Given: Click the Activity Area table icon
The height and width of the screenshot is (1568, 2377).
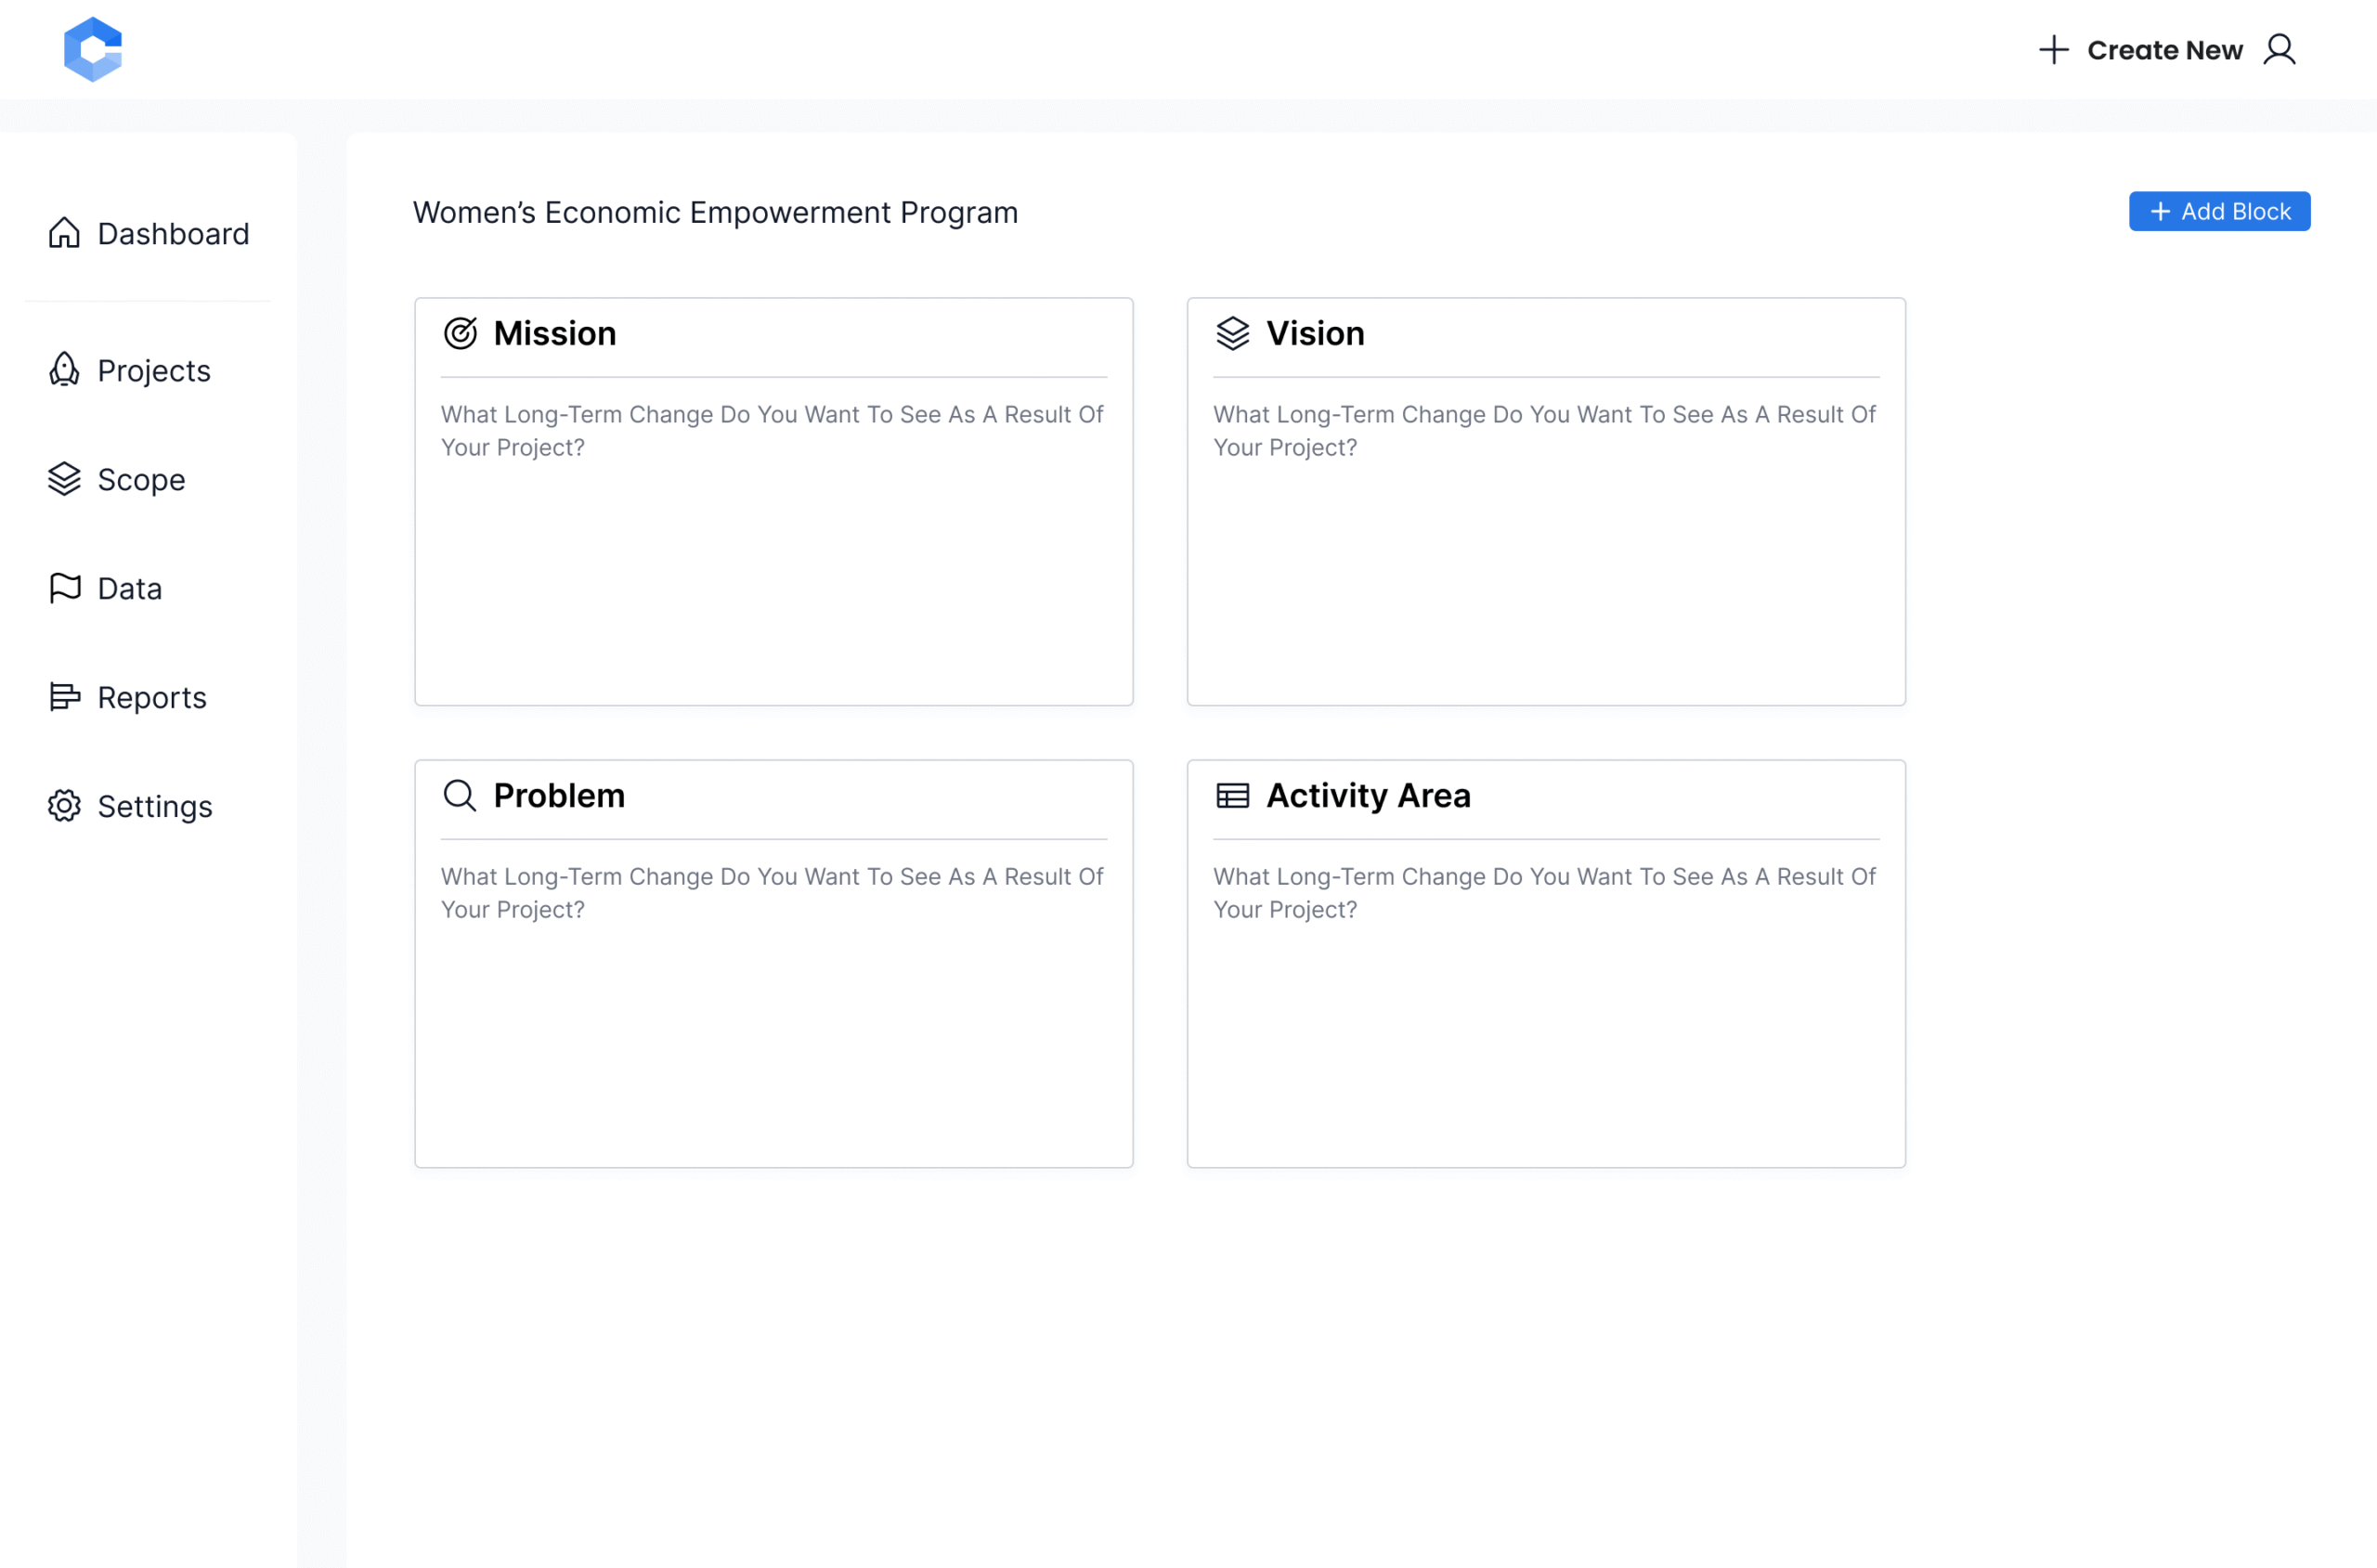Looking at the screenshot, I should pos(1232,795).
